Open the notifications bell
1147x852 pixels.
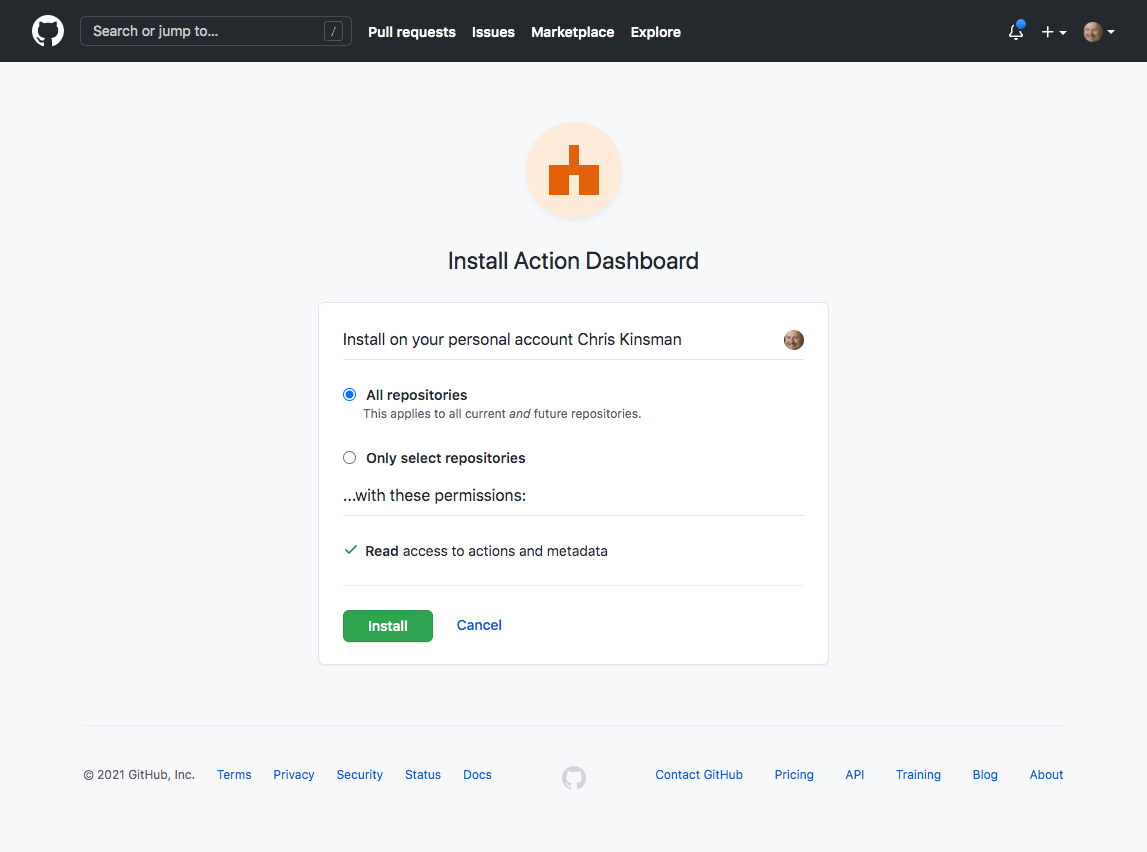[x=1016, y=31]
